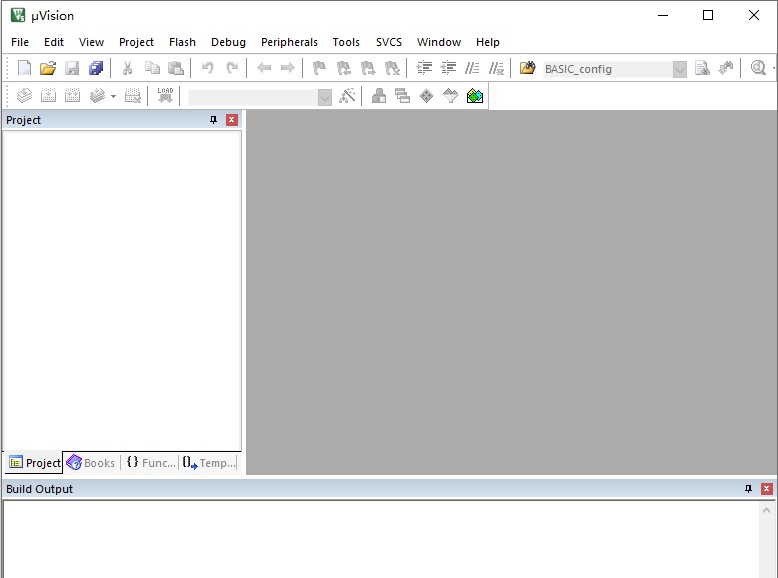Click File Extensions, Books and Environment icon

379,95
